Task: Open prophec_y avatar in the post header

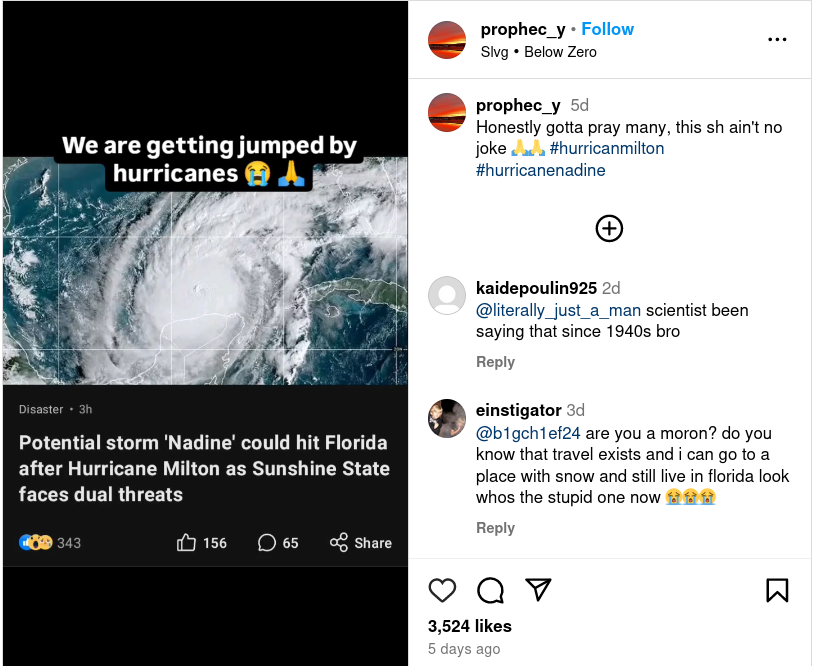Action: tap(447, 40)
